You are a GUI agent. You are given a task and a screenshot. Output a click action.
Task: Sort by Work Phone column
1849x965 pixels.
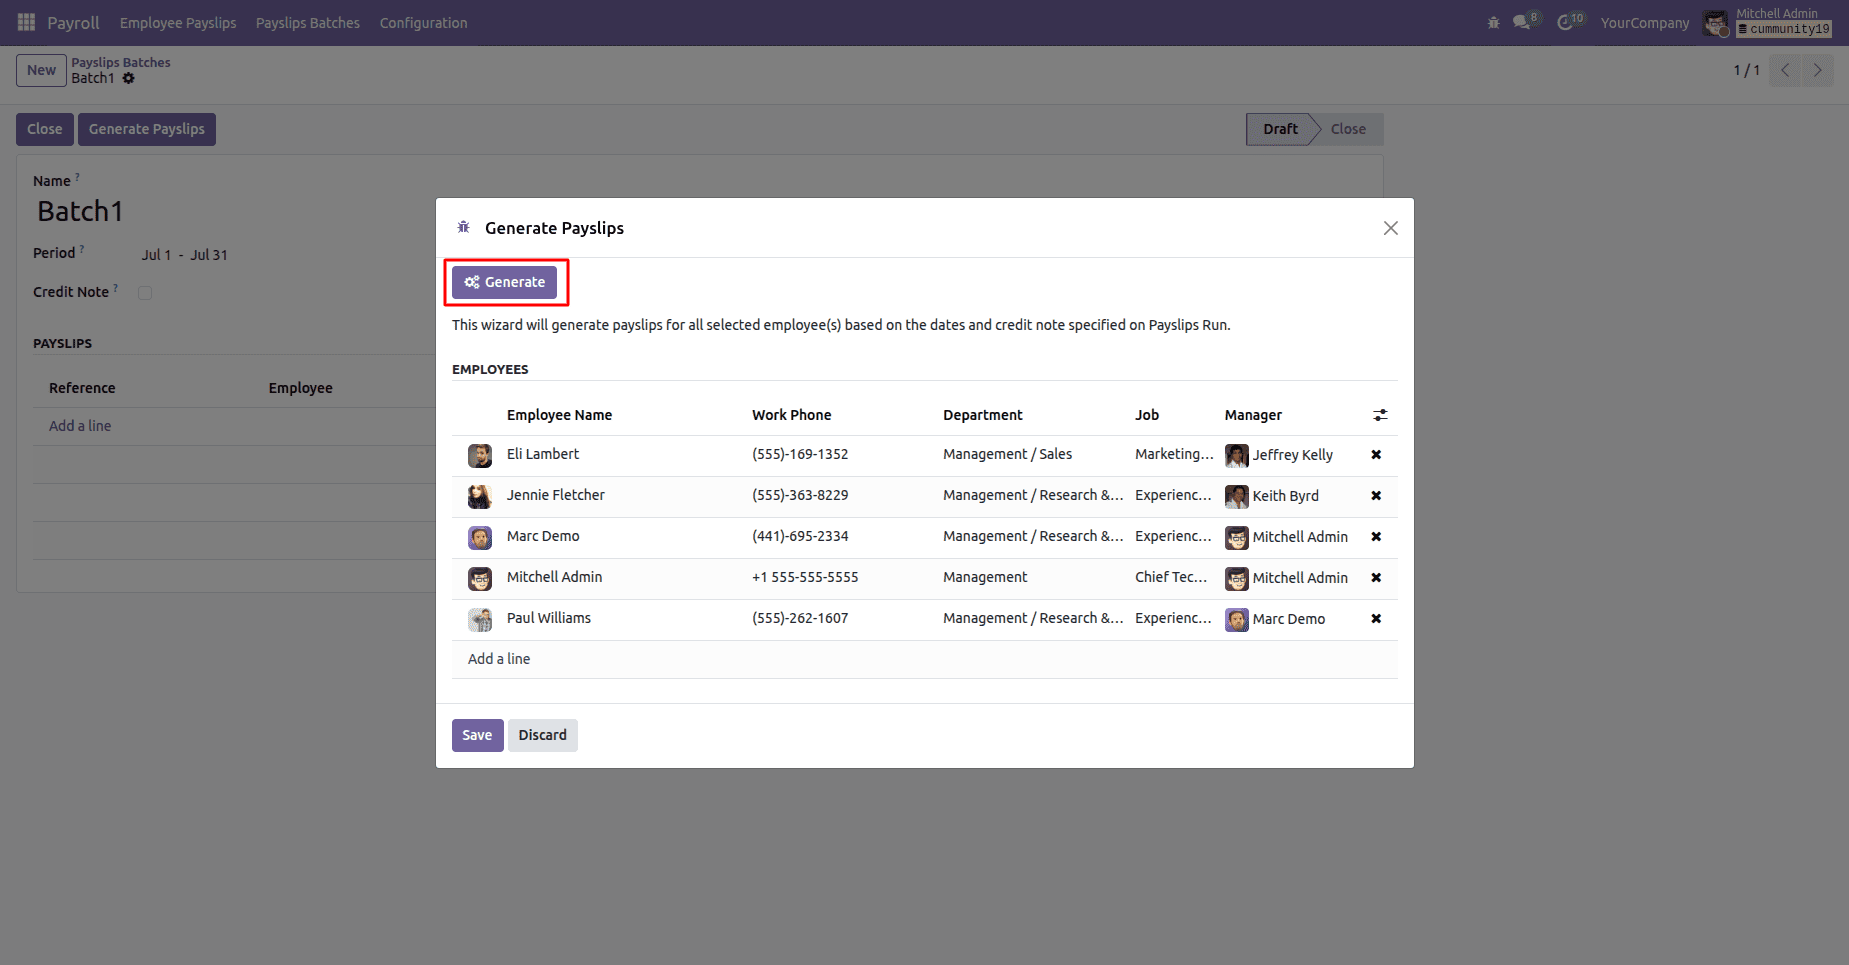(792, 415)
